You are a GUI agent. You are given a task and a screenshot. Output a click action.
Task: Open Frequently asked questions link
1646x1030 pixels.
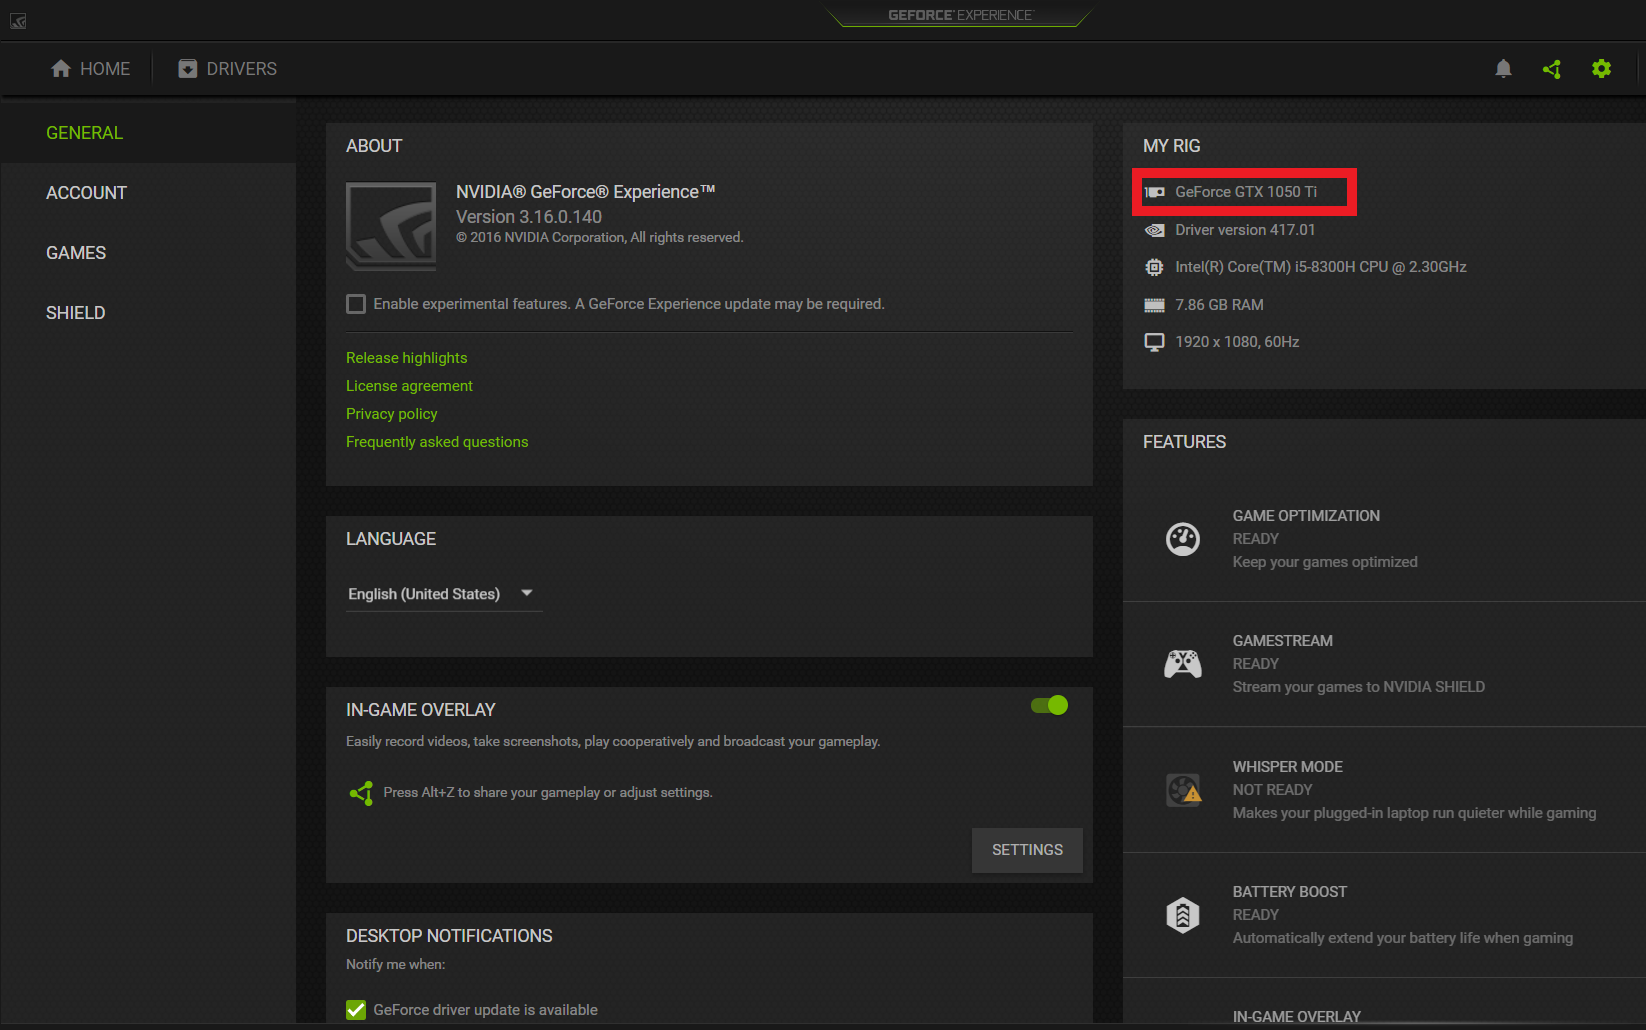[x=437, y=442]
